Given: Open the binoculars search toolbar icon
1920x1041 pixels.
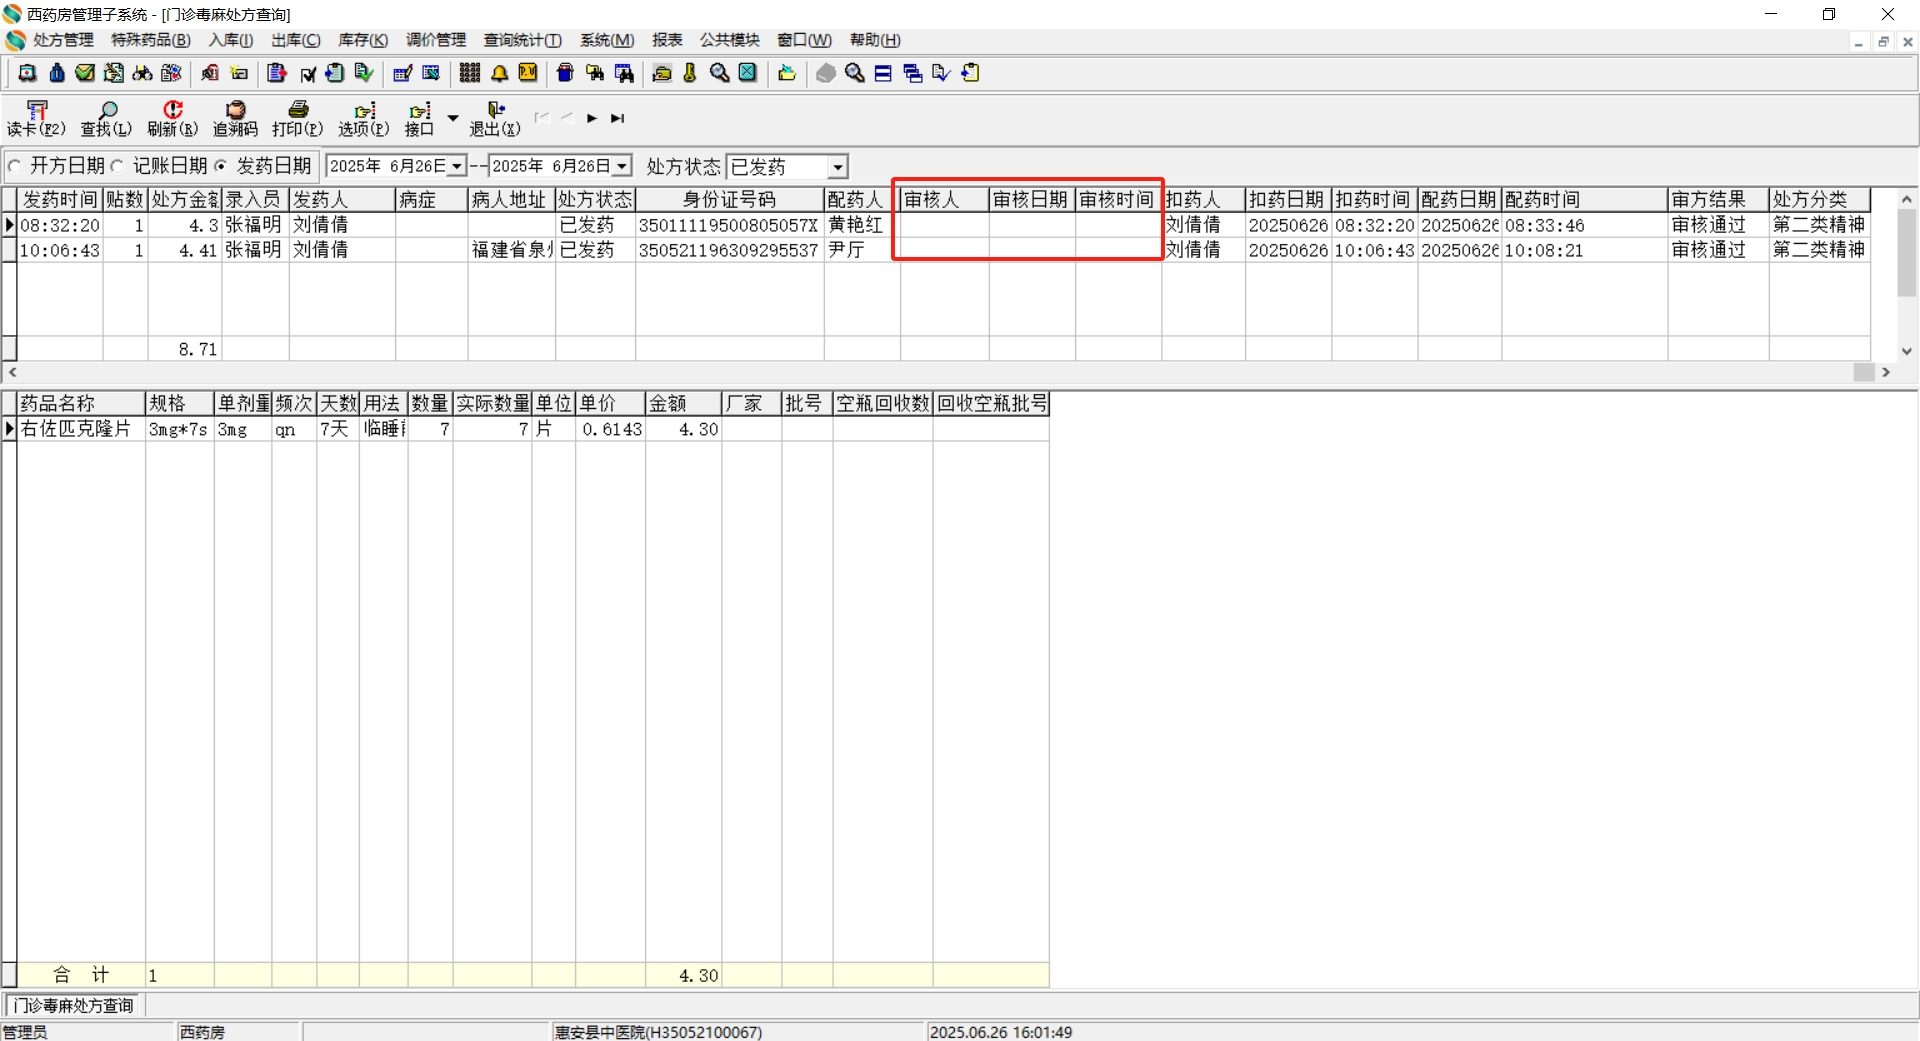Looking at the screenshot, I should (x=143, y=73).
